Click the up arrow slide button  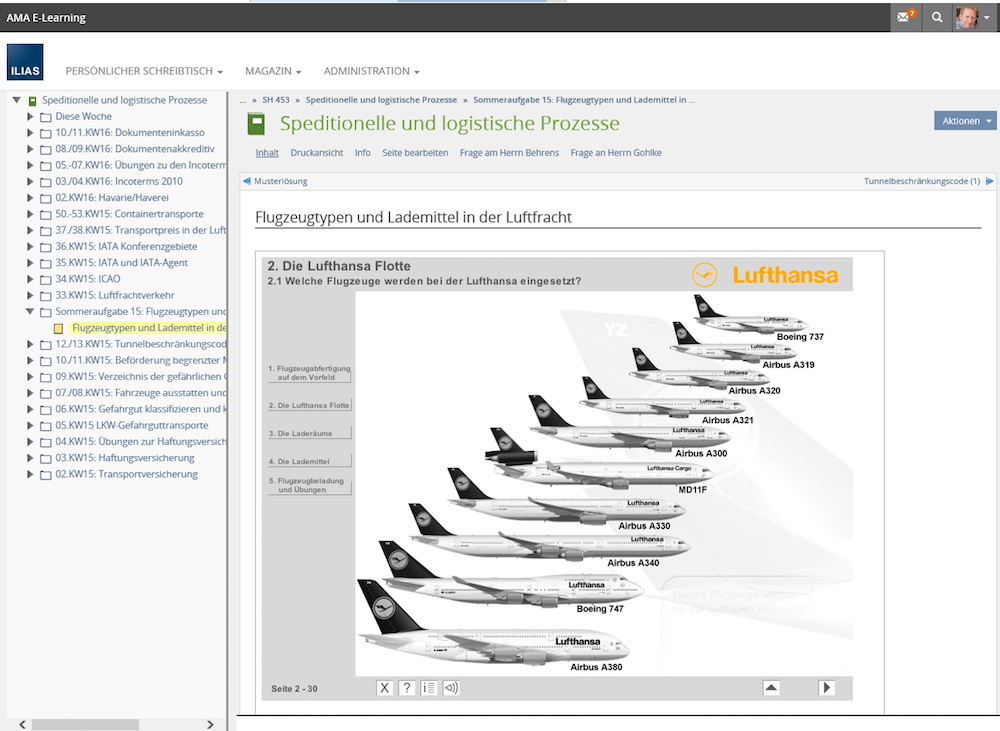pyautogui.click(x=771, y=687)
